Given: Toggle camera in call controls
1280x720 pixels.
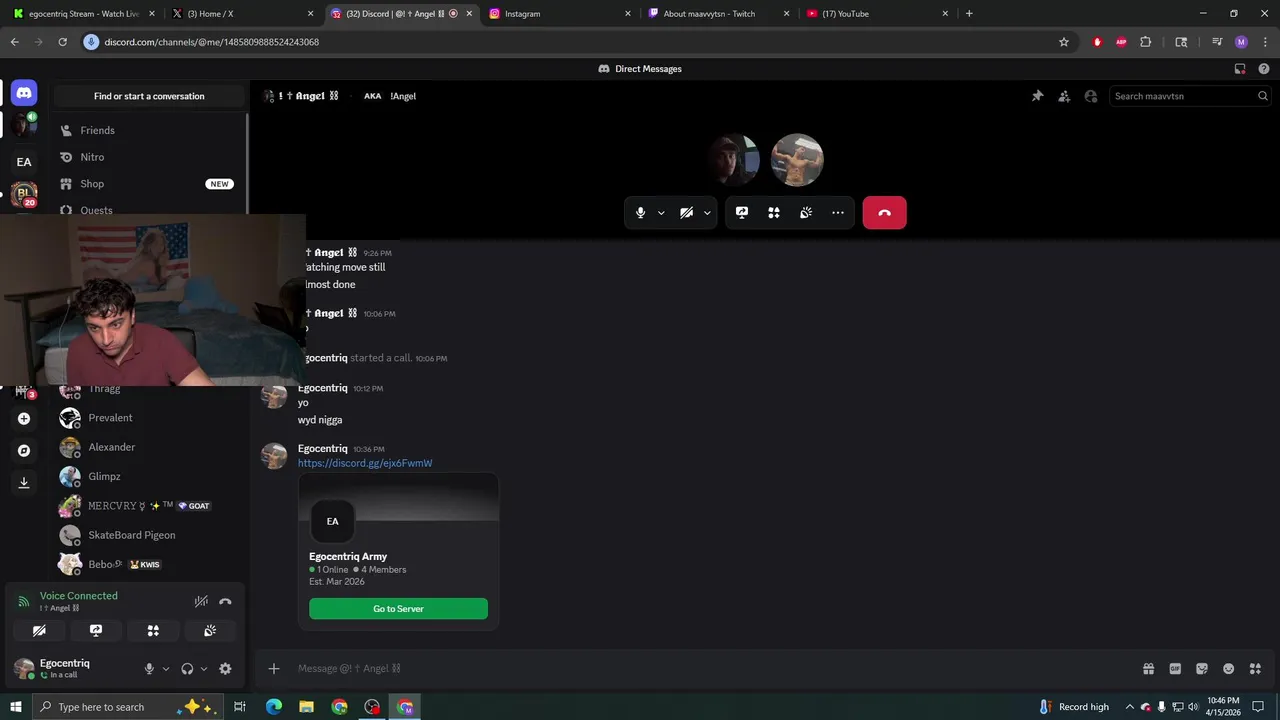Looking at the screenshot, I should [687, 212].
